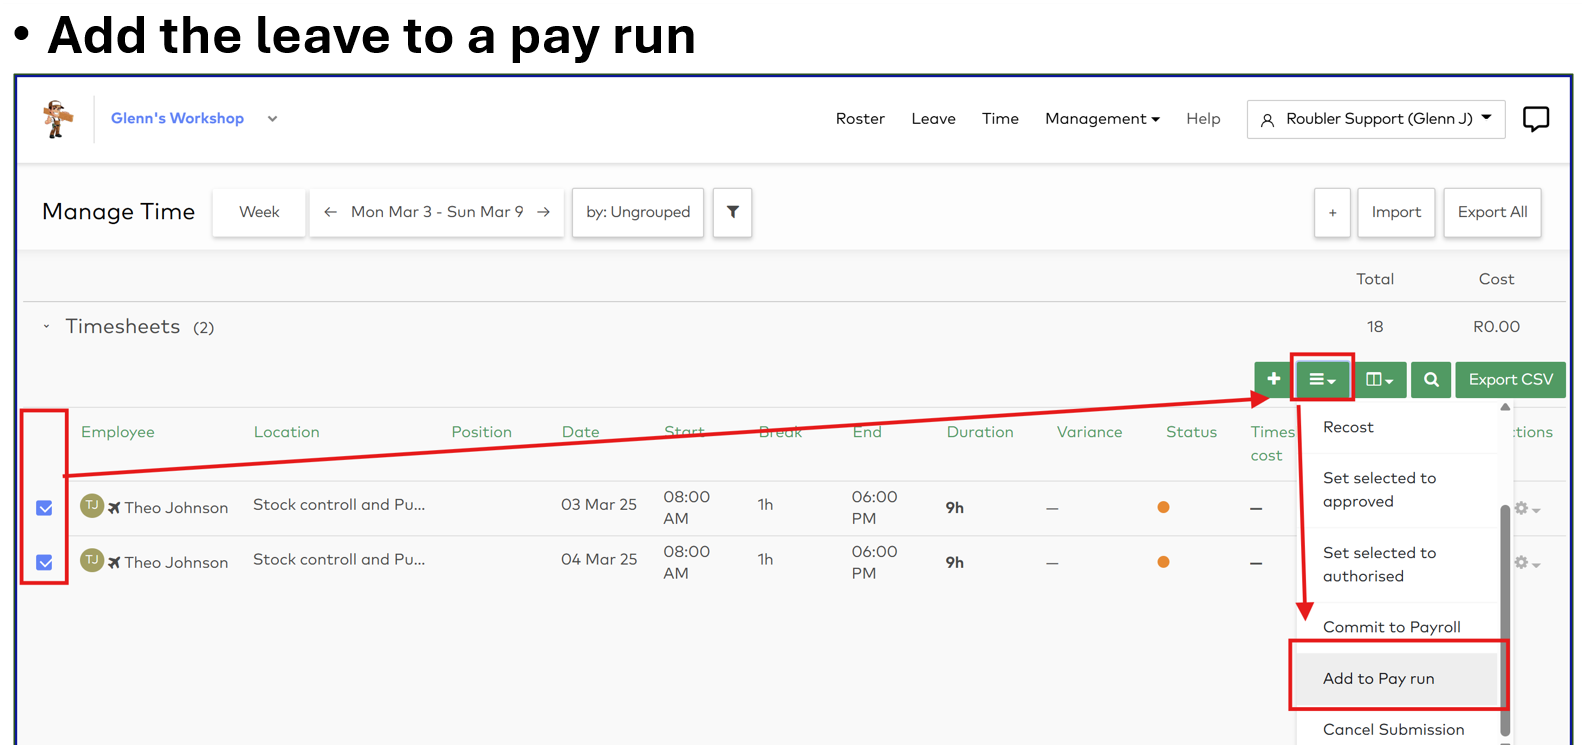
Task: Click the TJ avatar on 03 Mar row
Action: click(x=92, y=505)
